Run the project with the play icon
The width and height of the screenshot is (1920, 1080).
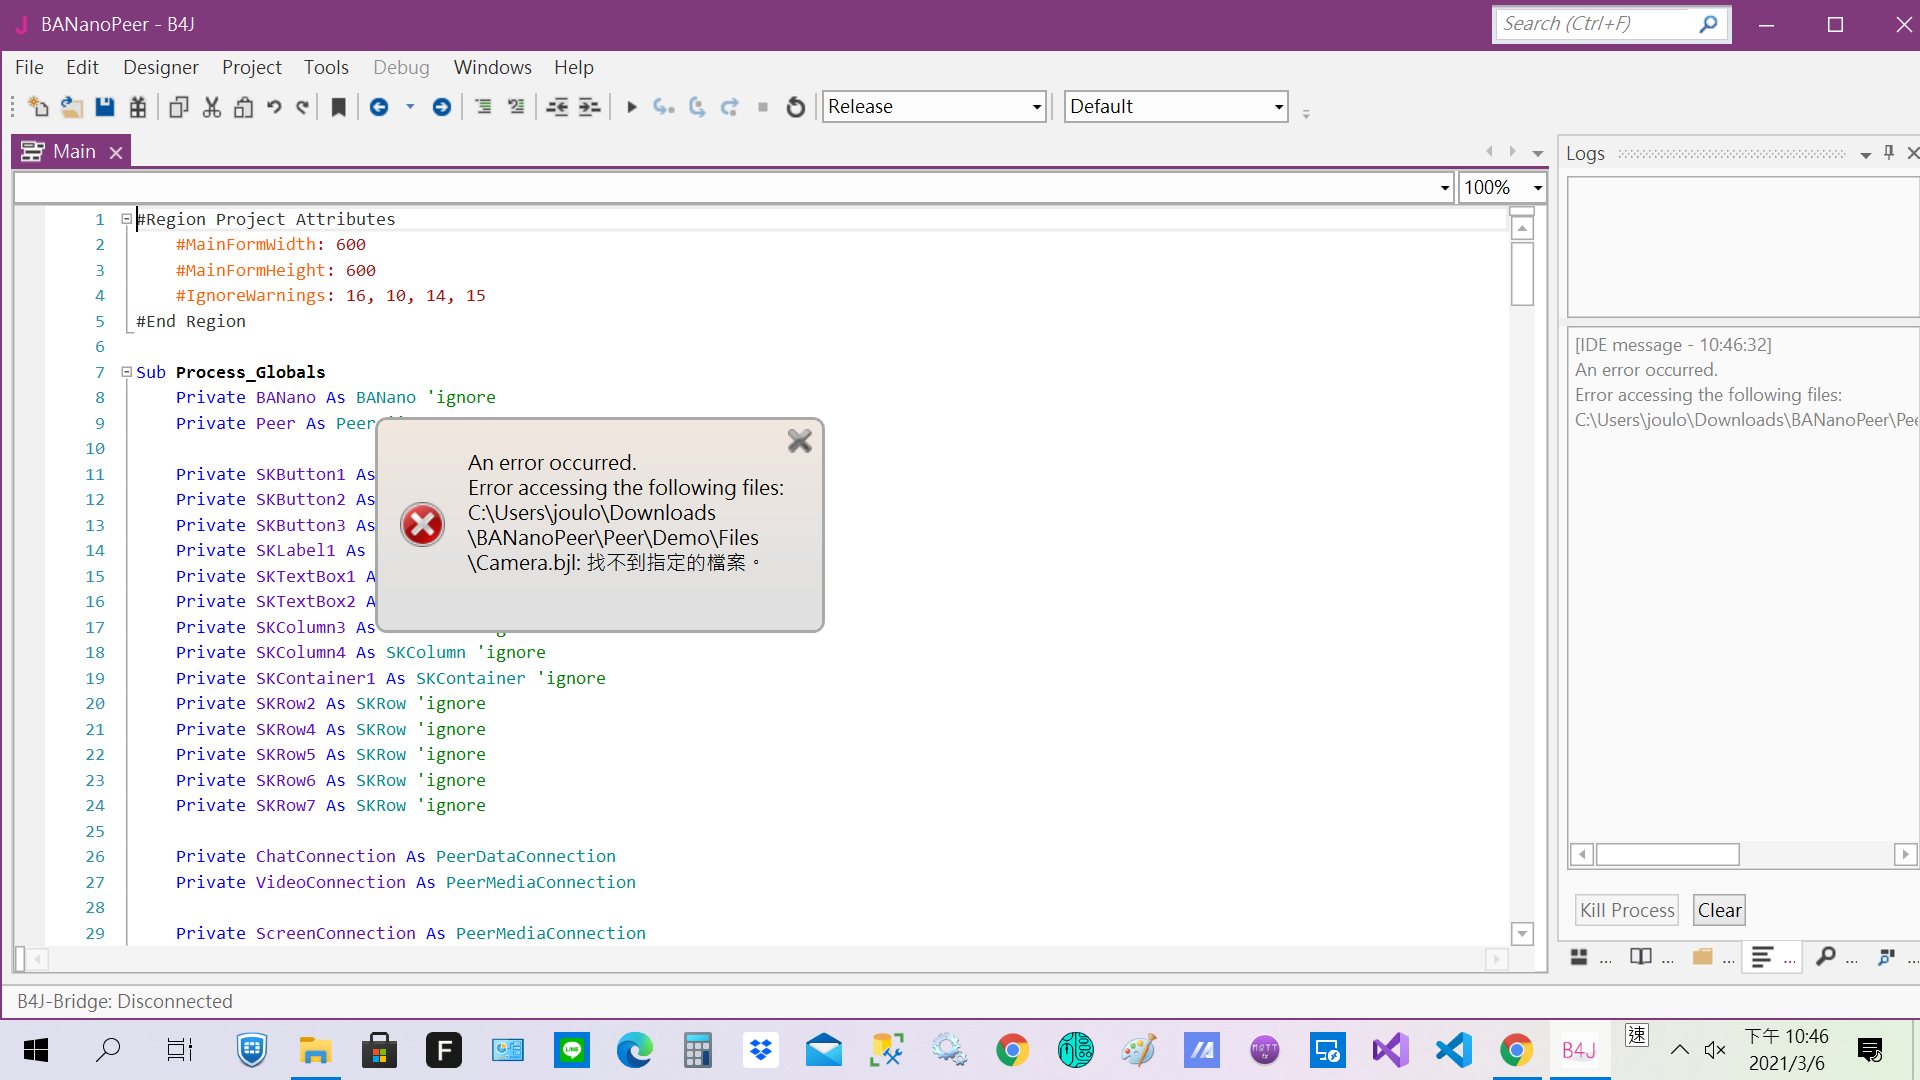[631, 107]
